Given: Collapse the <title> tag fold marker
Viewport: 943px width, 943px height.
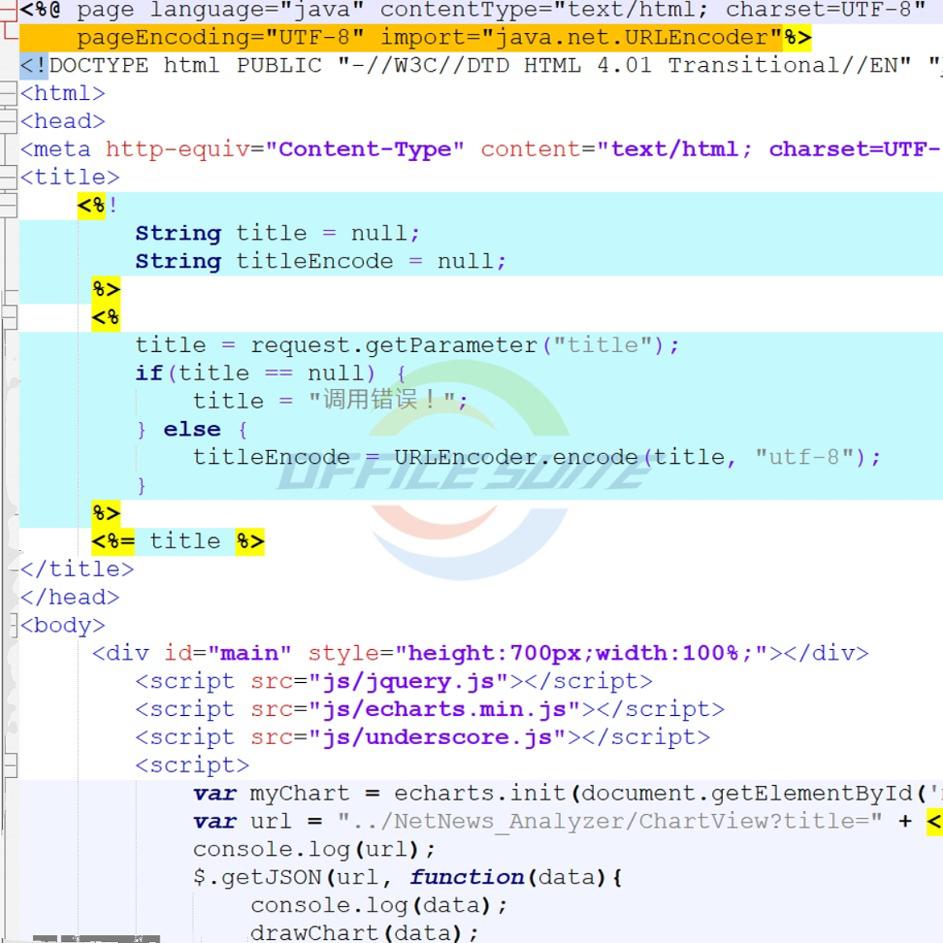Looking at the screenshot, I should (x=8, y=177).
